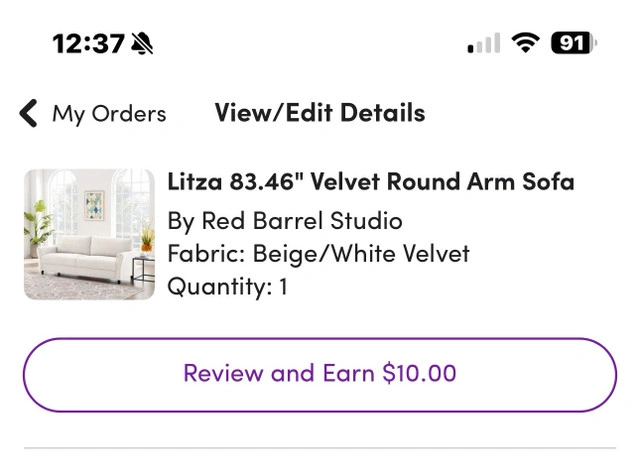Tap the Wi-Fi status icon
640x459 pixels.
tap(523, 43)
